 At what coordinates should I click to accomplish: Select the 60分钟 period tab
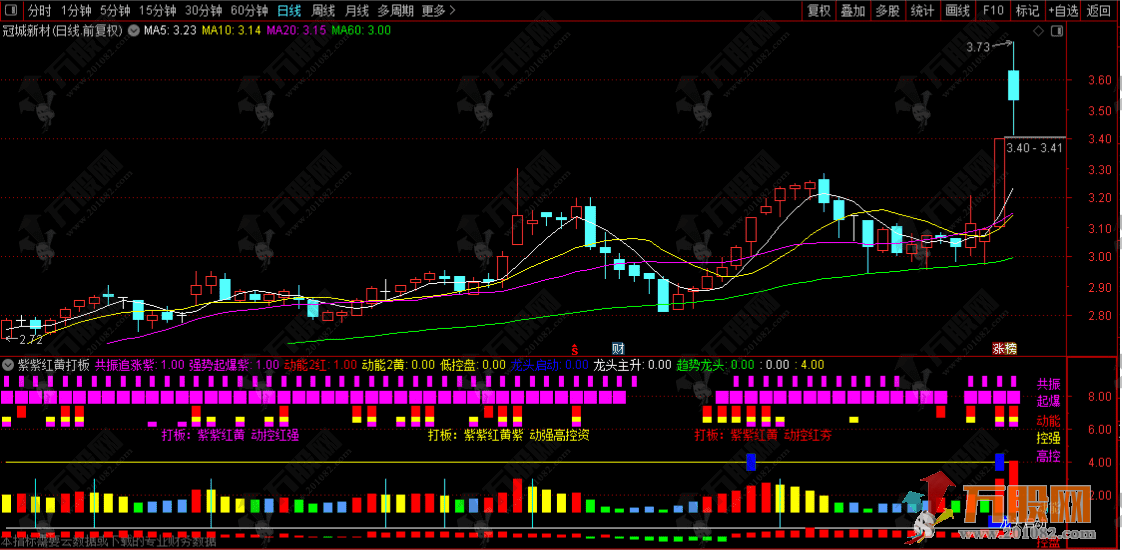(x=249, y=10)
